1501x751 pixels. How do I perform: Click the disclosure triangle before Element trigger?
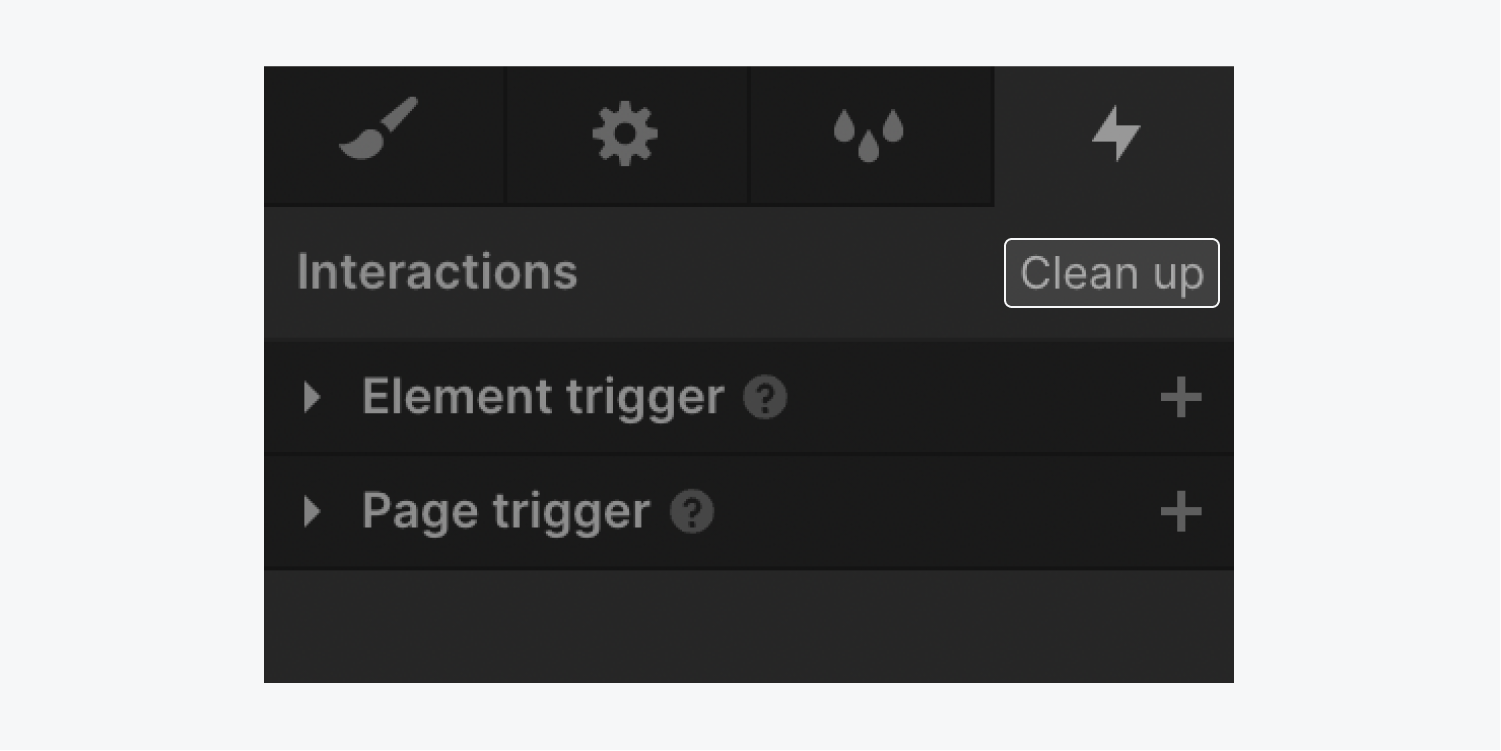click(311, 397)
